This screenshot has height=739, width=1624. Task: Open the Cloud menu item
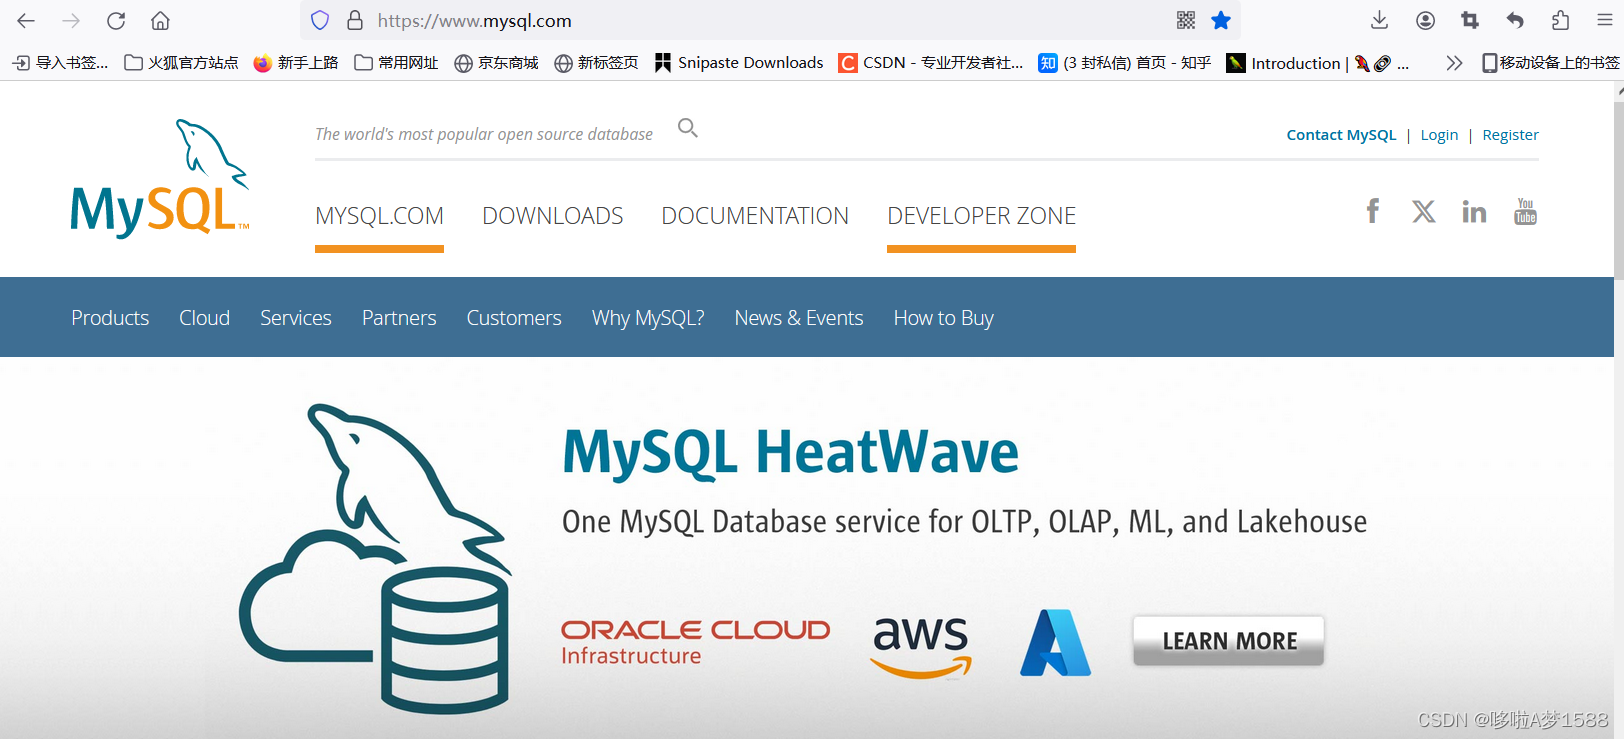pyautogui.click(x=204, y=318)
